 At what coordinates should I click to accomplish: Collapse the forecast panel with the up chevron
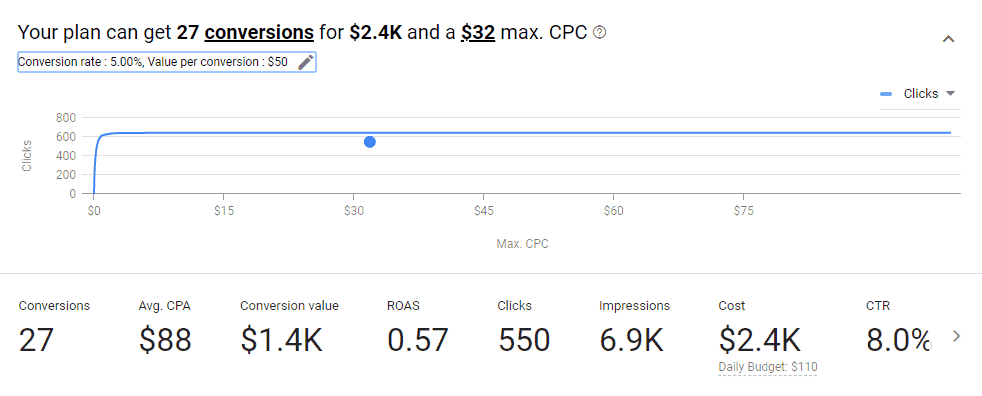click(x=948, y=39)
